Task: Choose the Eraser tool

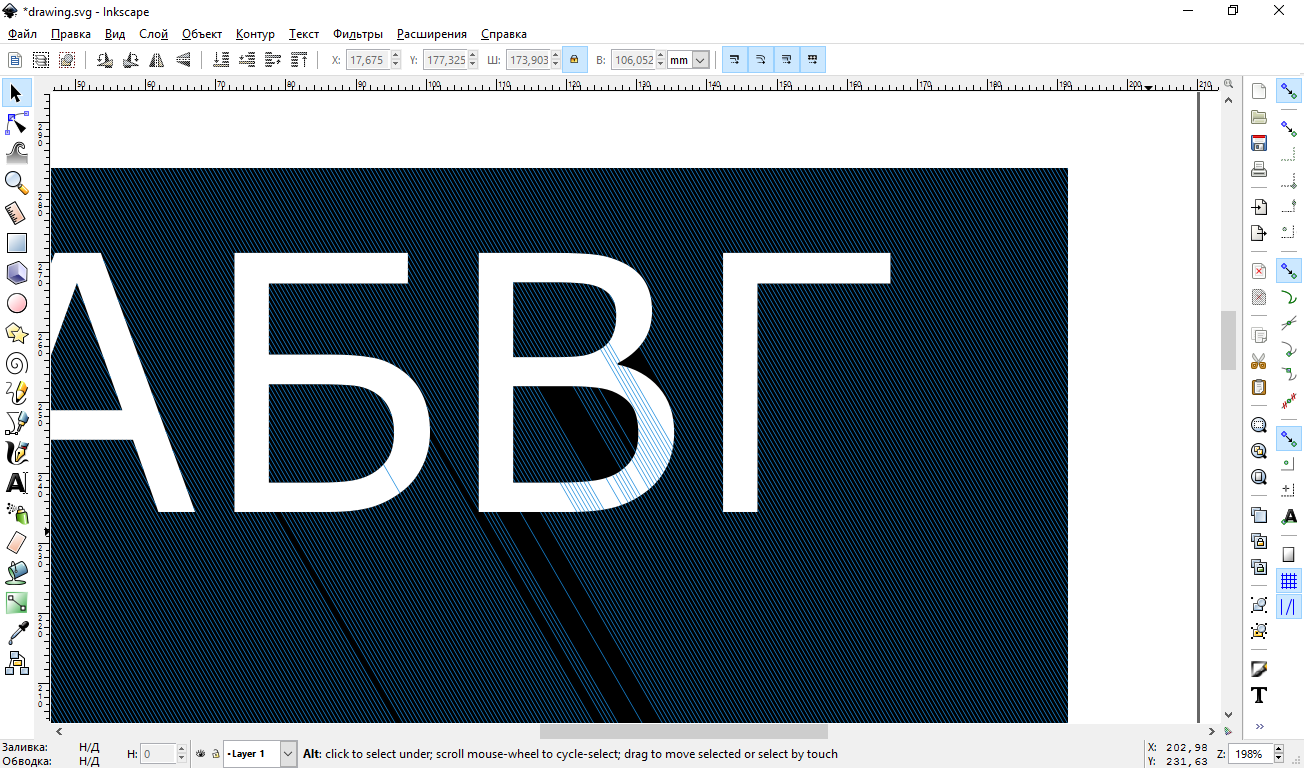Action: tap(16, 543)
